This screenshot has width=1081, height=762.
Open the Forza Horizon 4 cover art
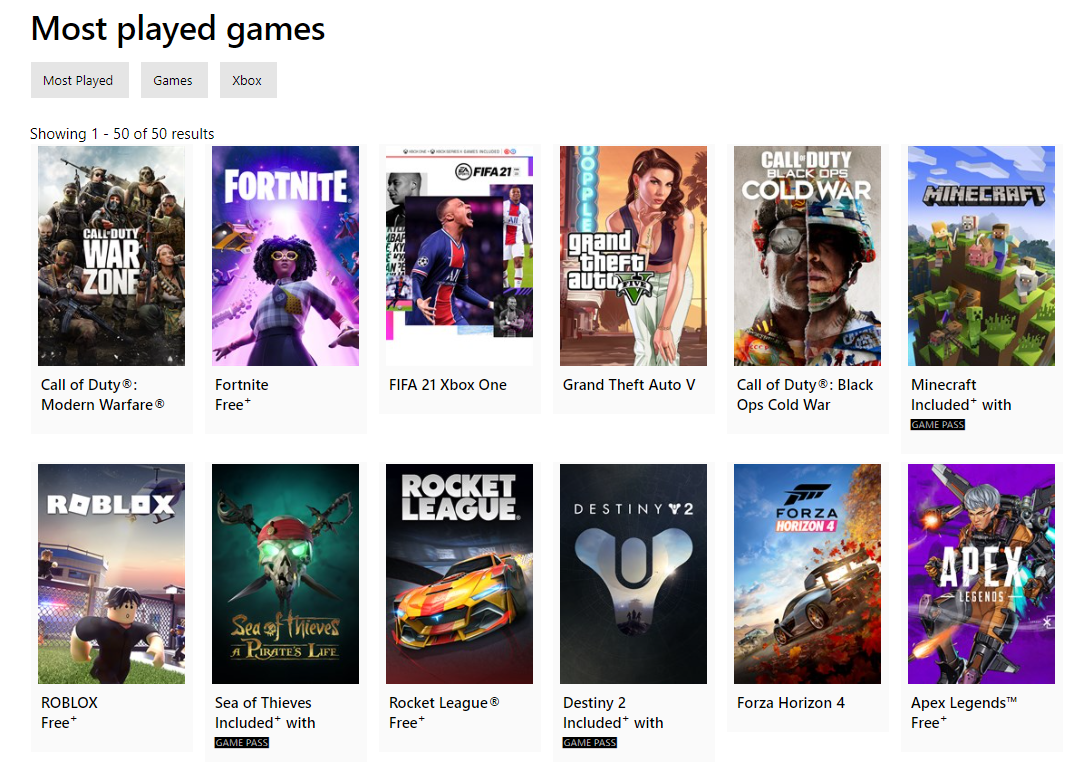[807, 574]
